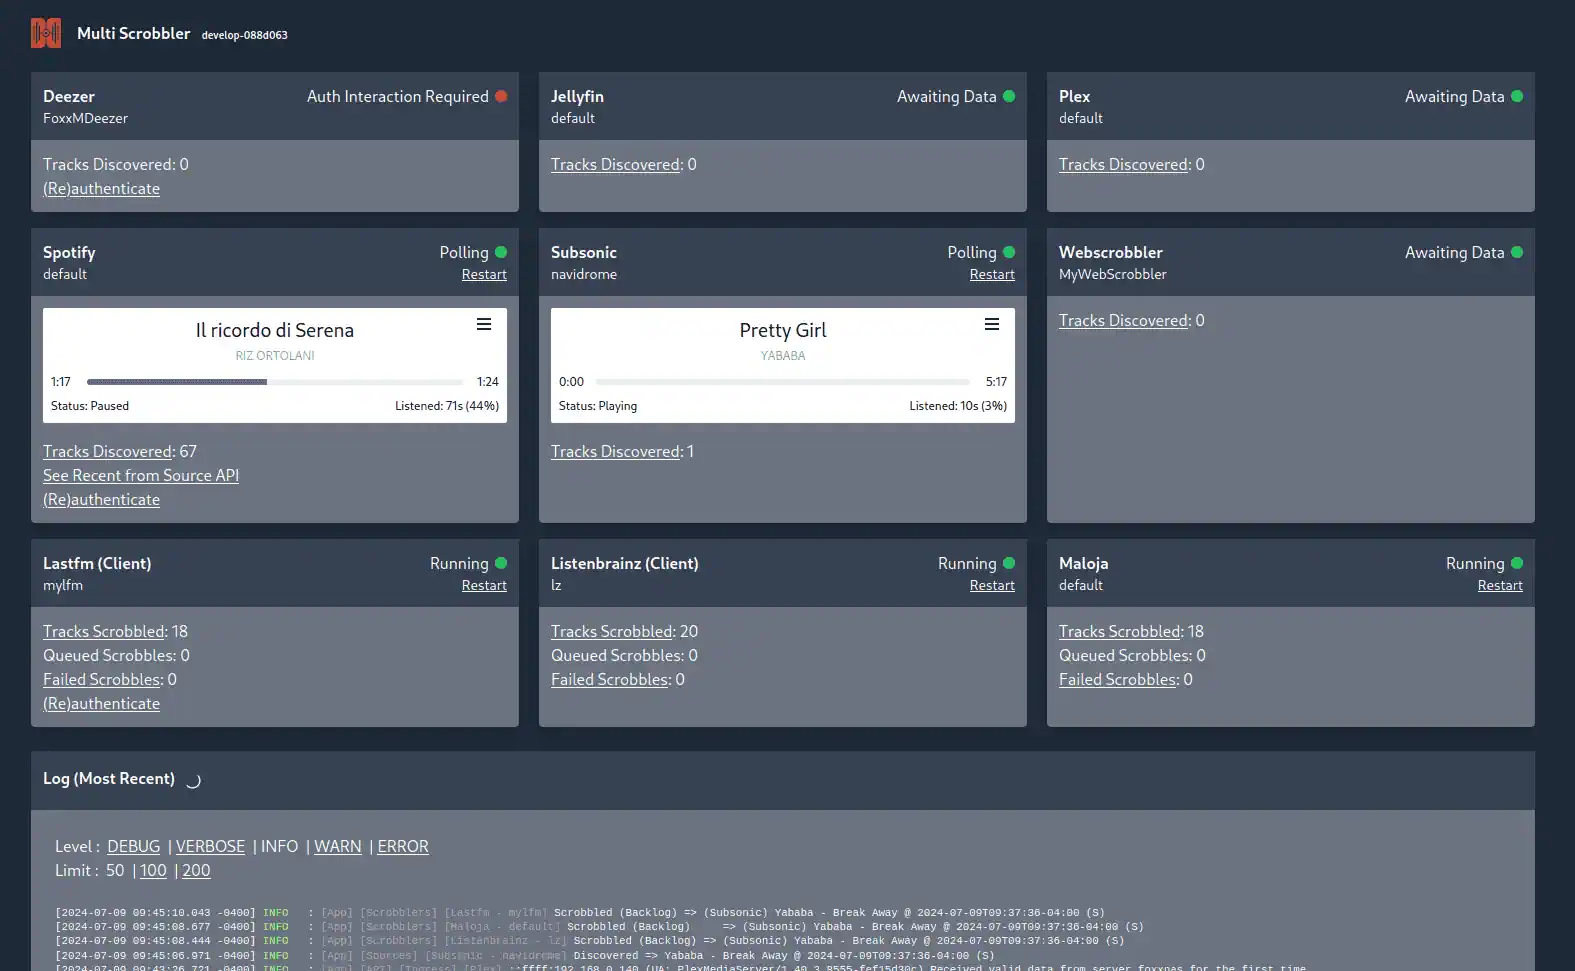This screenshot has height=971, width=1575.
Task: Click the Multi Scrobbler title text
Action: tap(133, 33)
